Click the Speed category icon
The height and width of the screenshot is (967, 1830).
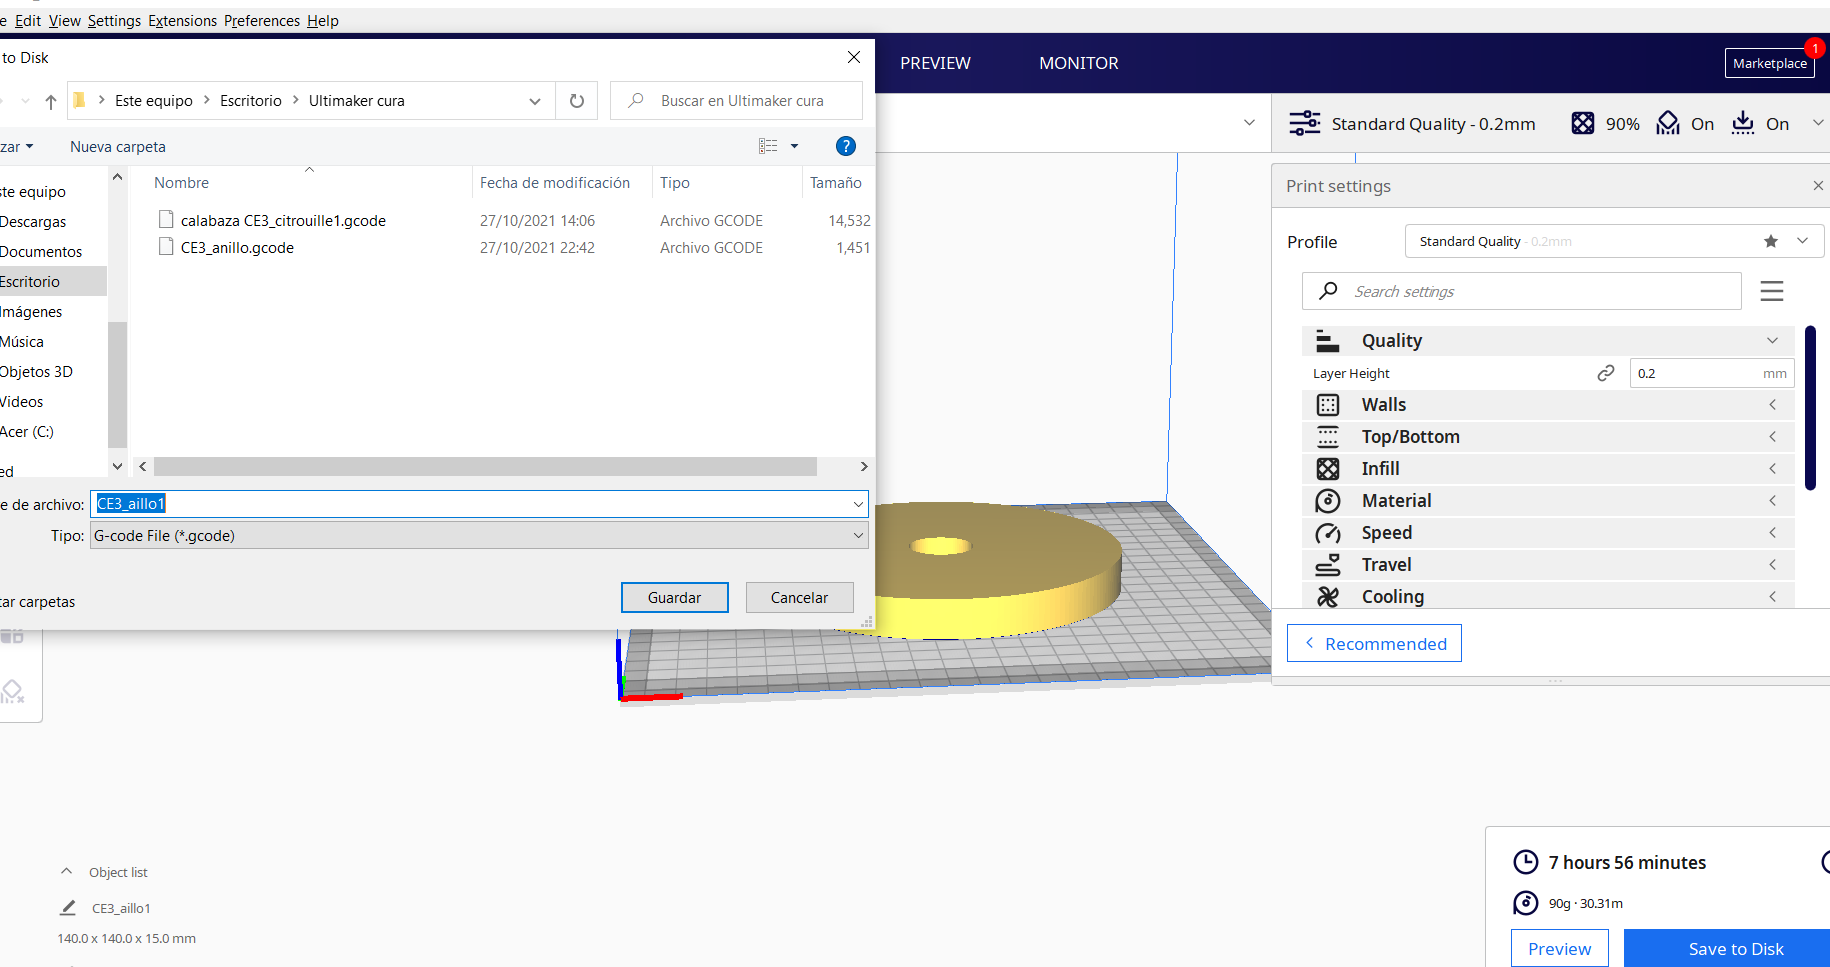pyautogui.click(x=1327, y=533)
